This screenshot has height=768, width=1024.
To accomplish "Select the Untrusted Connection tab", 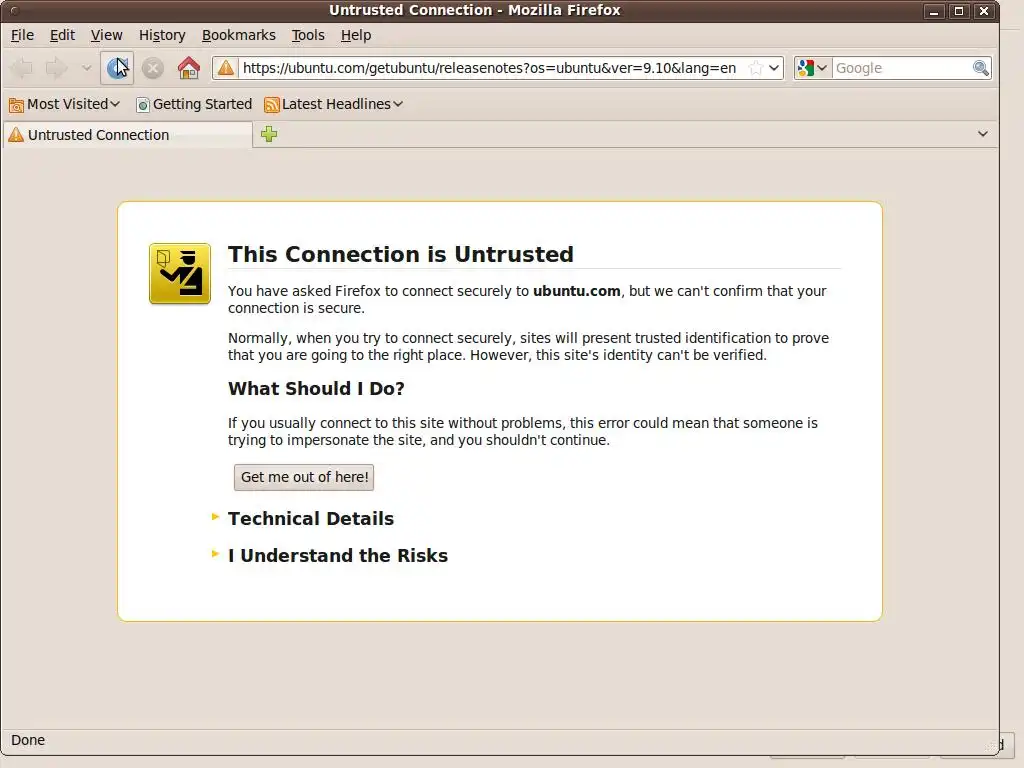I will click(x=127, y=135).
